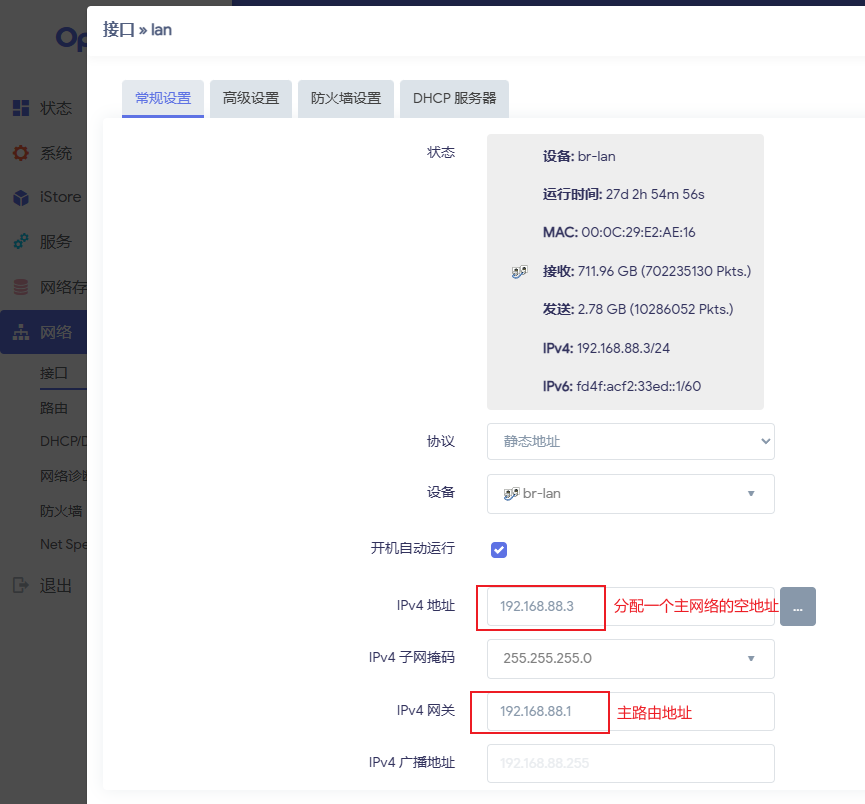The image size is (865, 804).
Task: Click the IPv4 网关 input field
Action: [x=546, y=711]
